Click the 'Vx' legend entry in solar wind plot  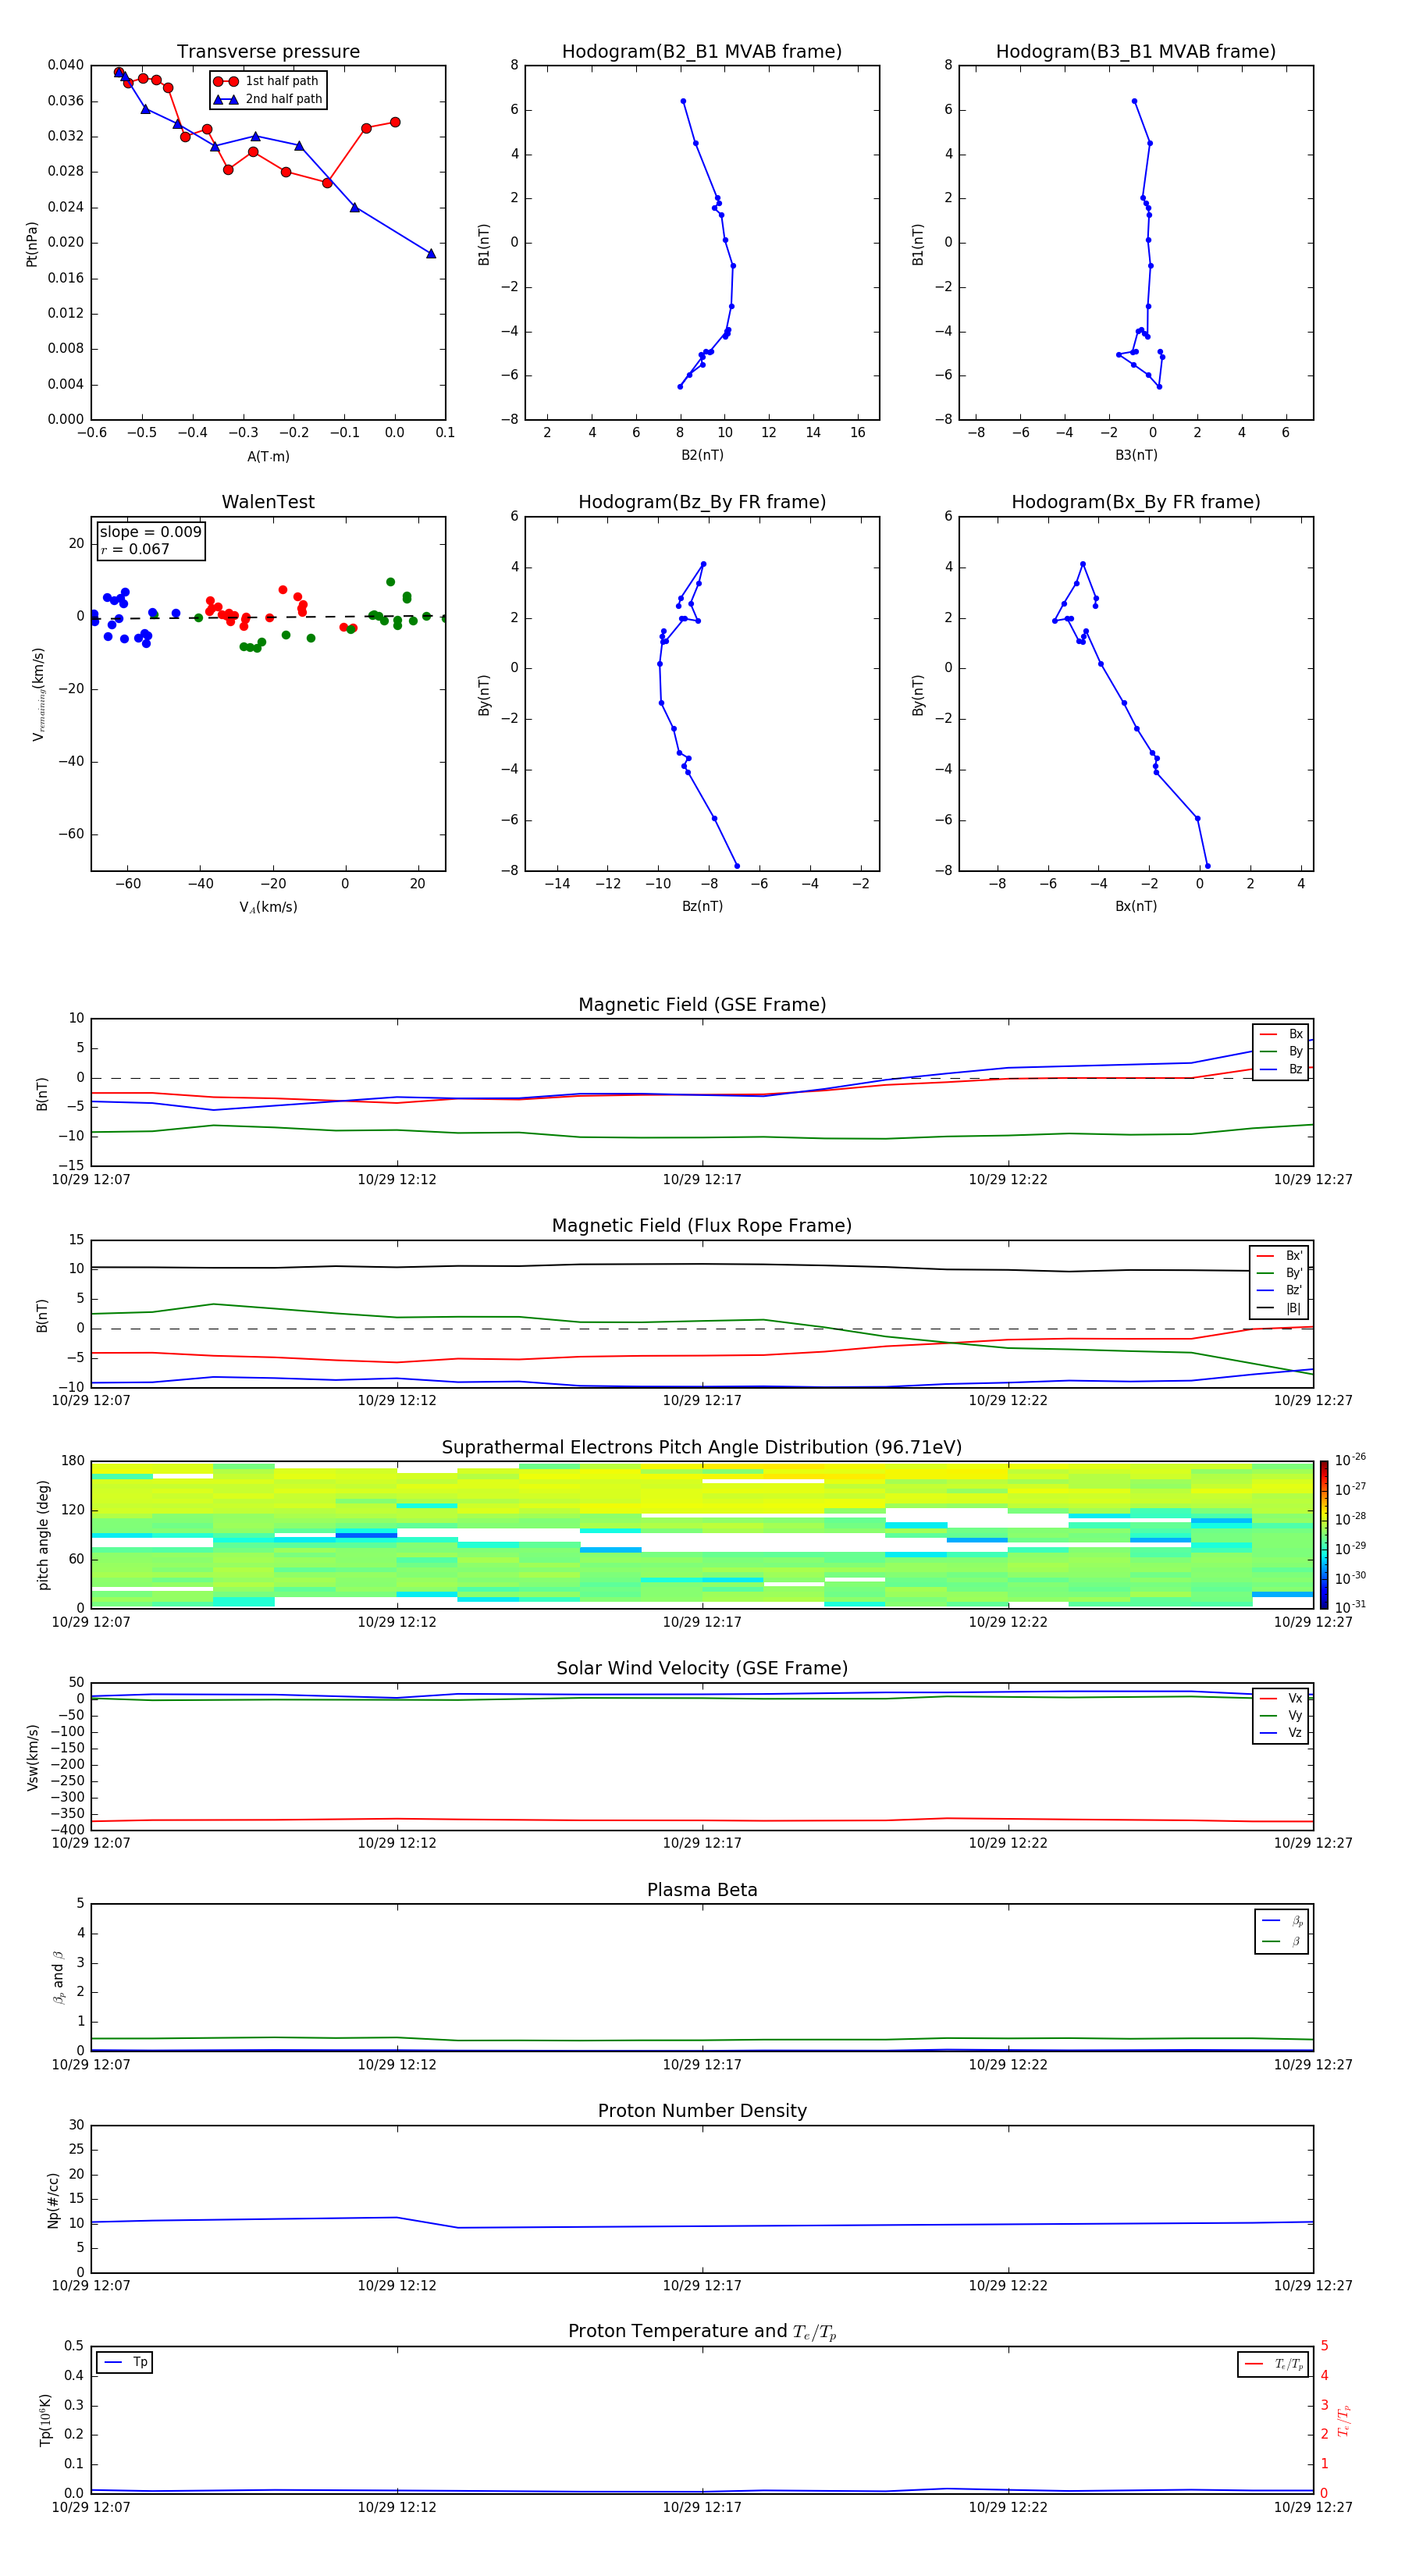(1281, 1698)
